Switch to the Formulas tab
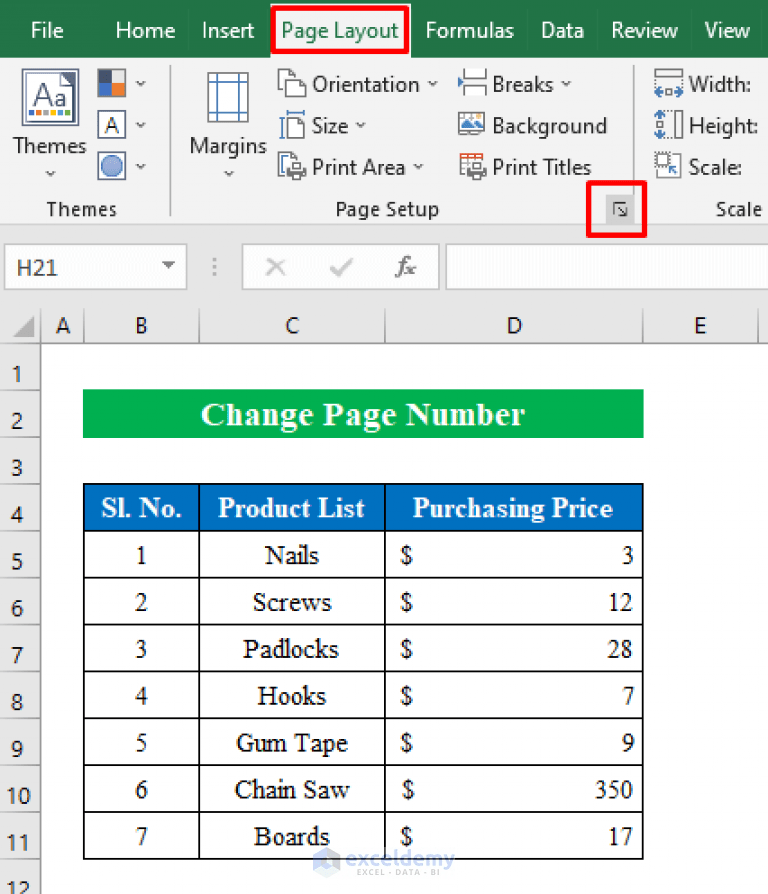The height and width of the screenshot is (894, 768). pyautogui.click(x=469, y=30)
